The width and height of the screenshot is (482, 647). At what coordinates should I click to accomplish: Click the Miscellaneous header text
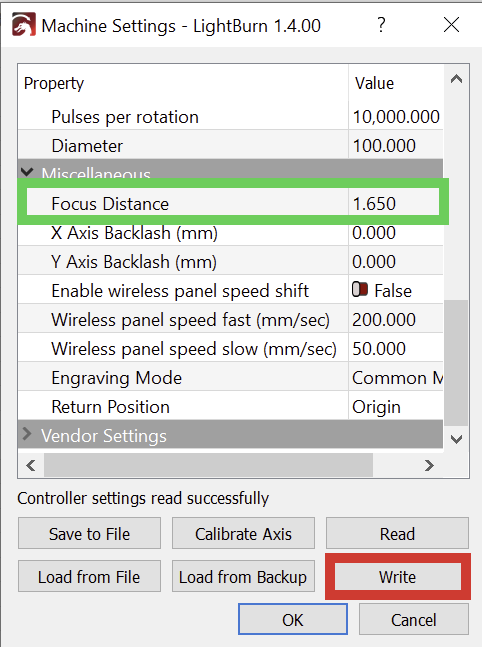tap(96, 172)
